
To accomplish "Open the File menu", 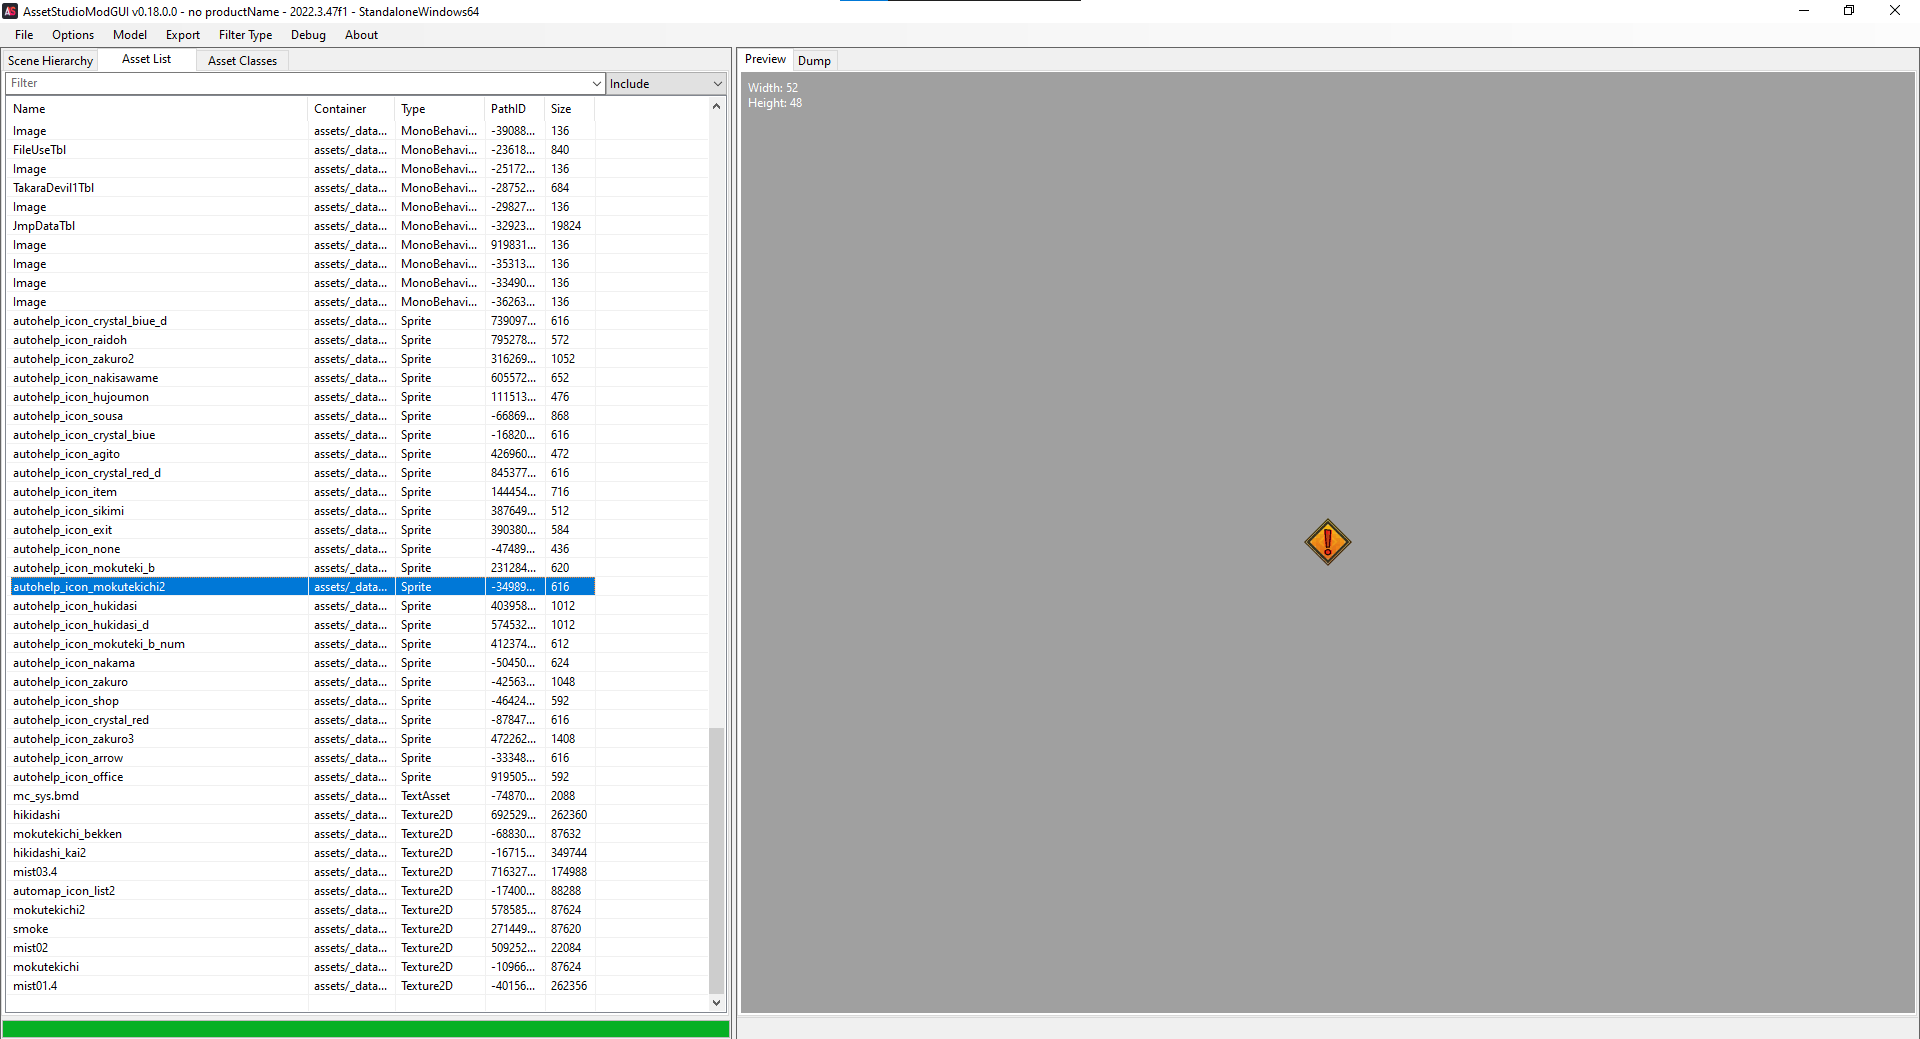I will click(24, 35).
